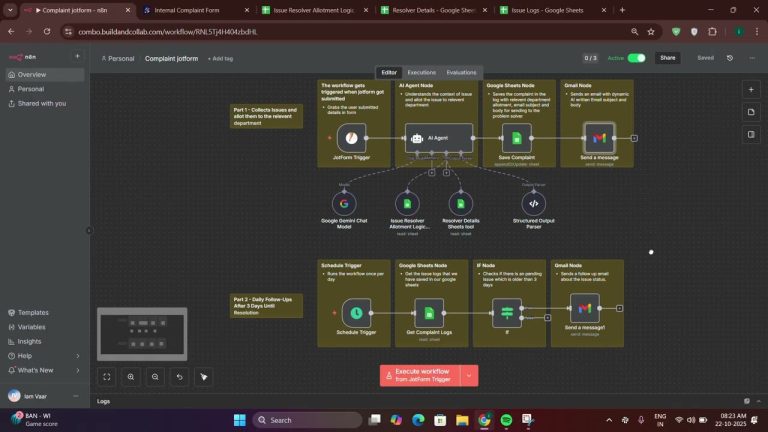Click the fit-to-view canvas button
The width and height of the screenshot is (768, 432).
pos(107,377)
